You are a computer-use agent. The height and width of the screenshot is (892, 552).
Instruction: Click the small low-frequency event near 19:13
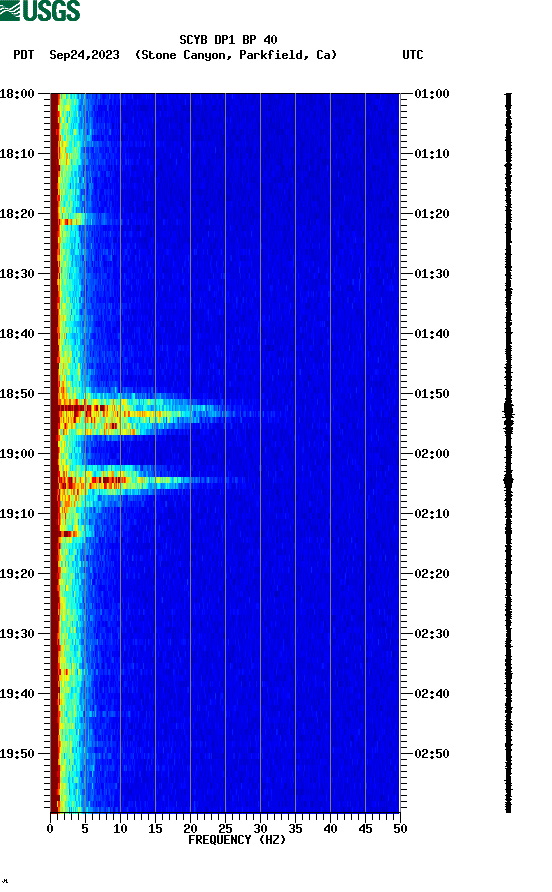(x=68, y=534)
